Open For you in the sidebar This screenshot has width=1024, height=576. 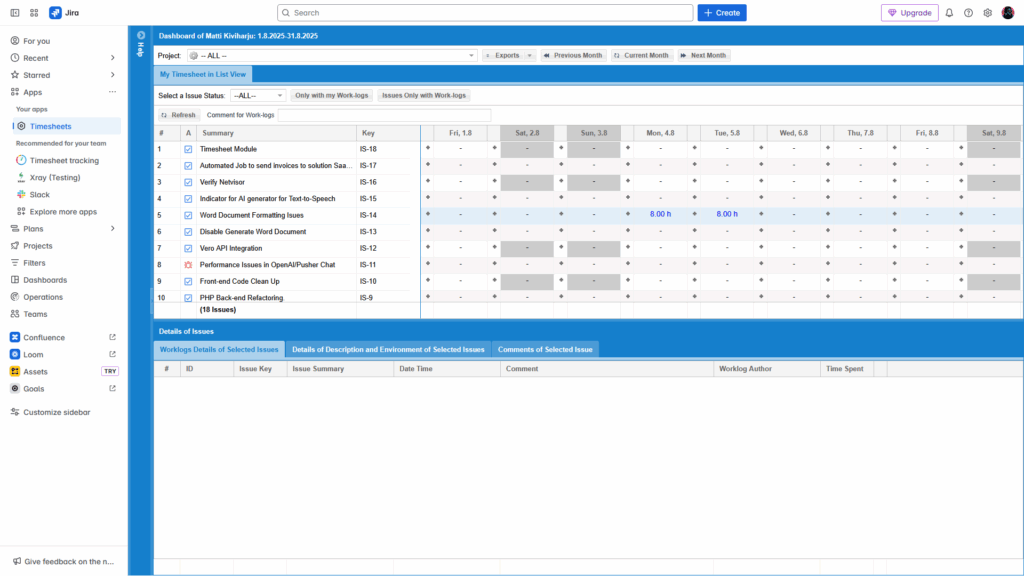pyautogui.click(x=37, y=40)
